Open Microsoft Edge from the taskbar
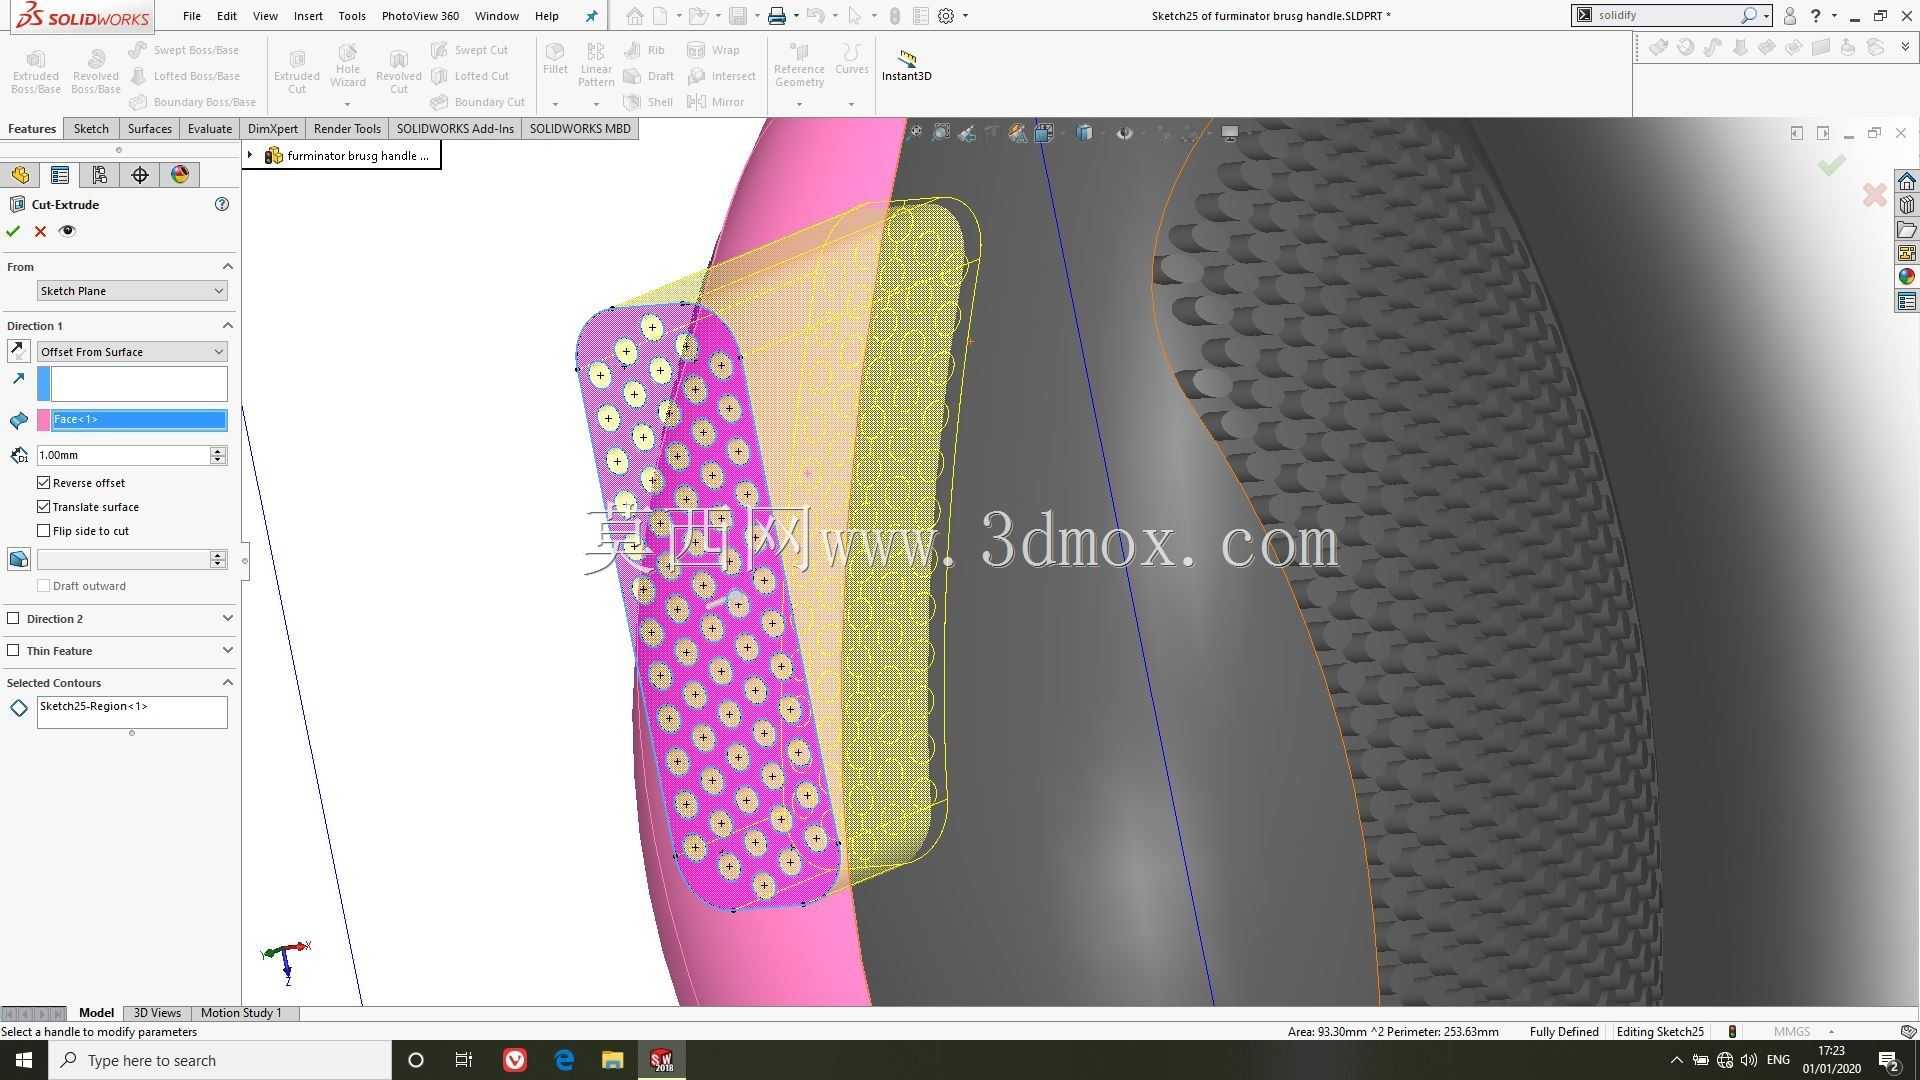Screen dimensions: 1920x1080 point(564,1060)
